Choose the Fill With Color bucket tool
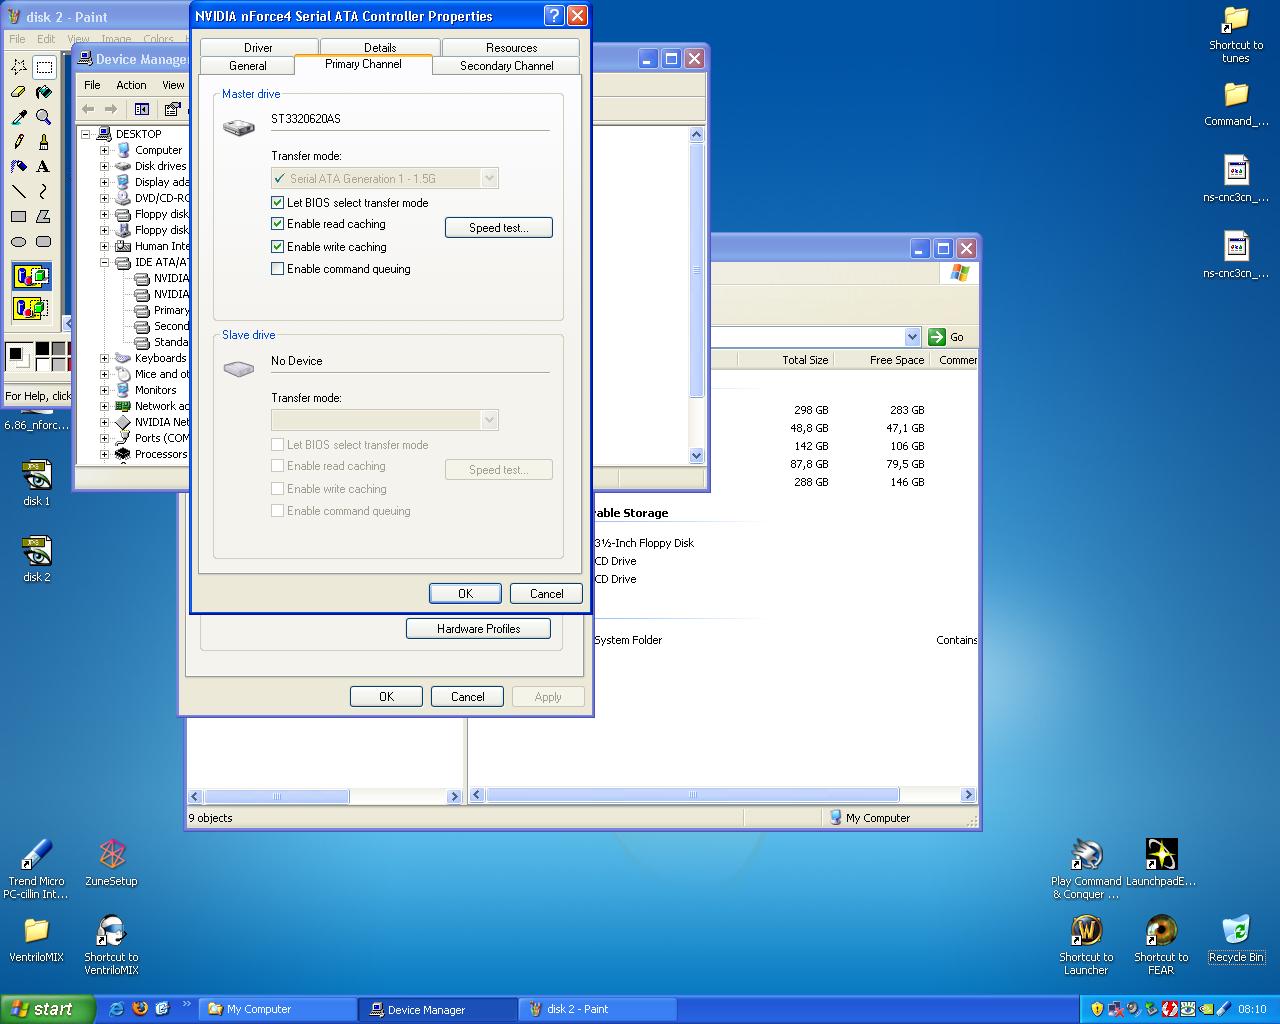This screenshot has width=1280, height=1024. (43, 92)
